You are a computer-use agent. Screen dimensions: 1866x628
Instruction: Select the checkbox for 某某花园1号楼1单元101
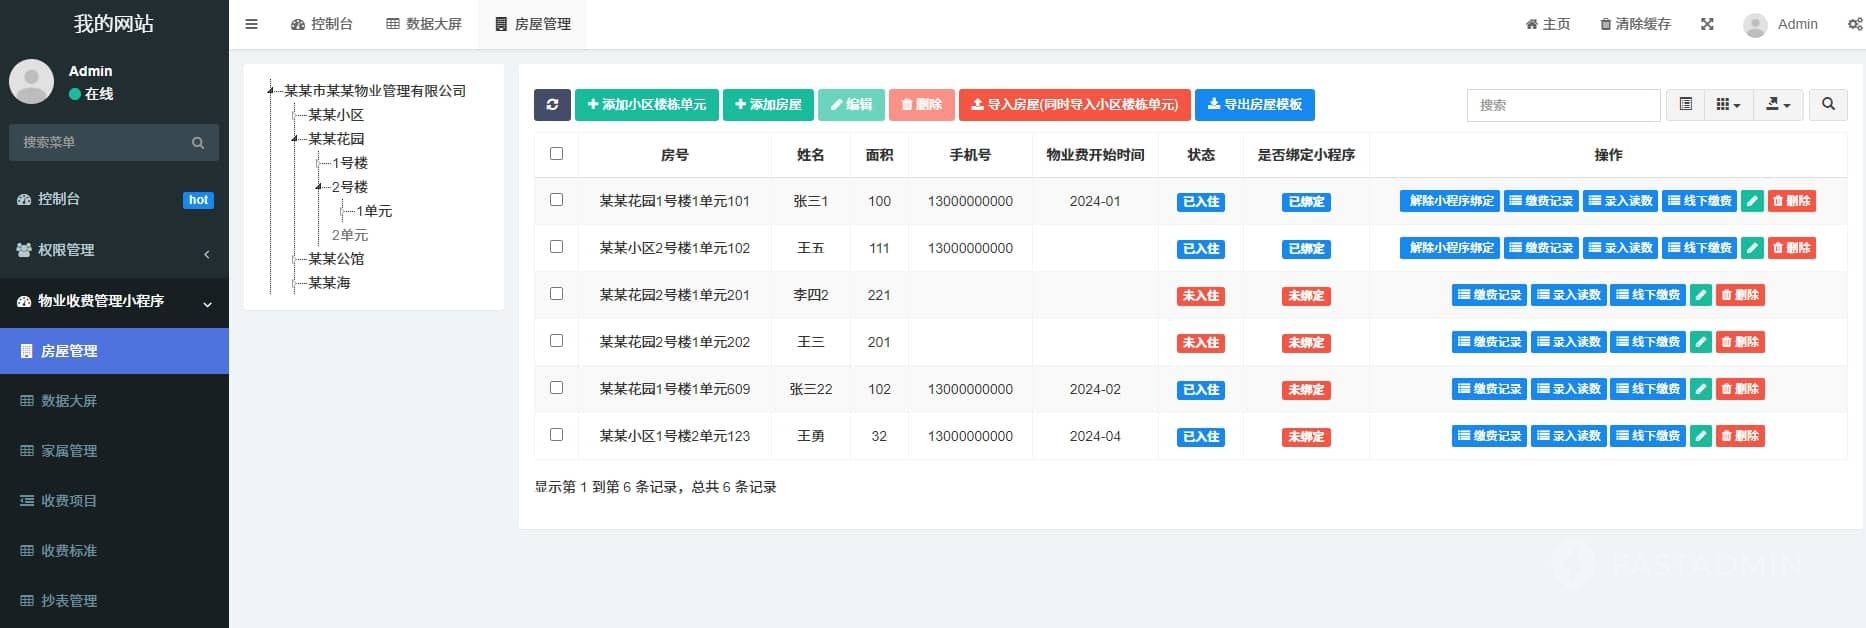click(x=557, y=200)
